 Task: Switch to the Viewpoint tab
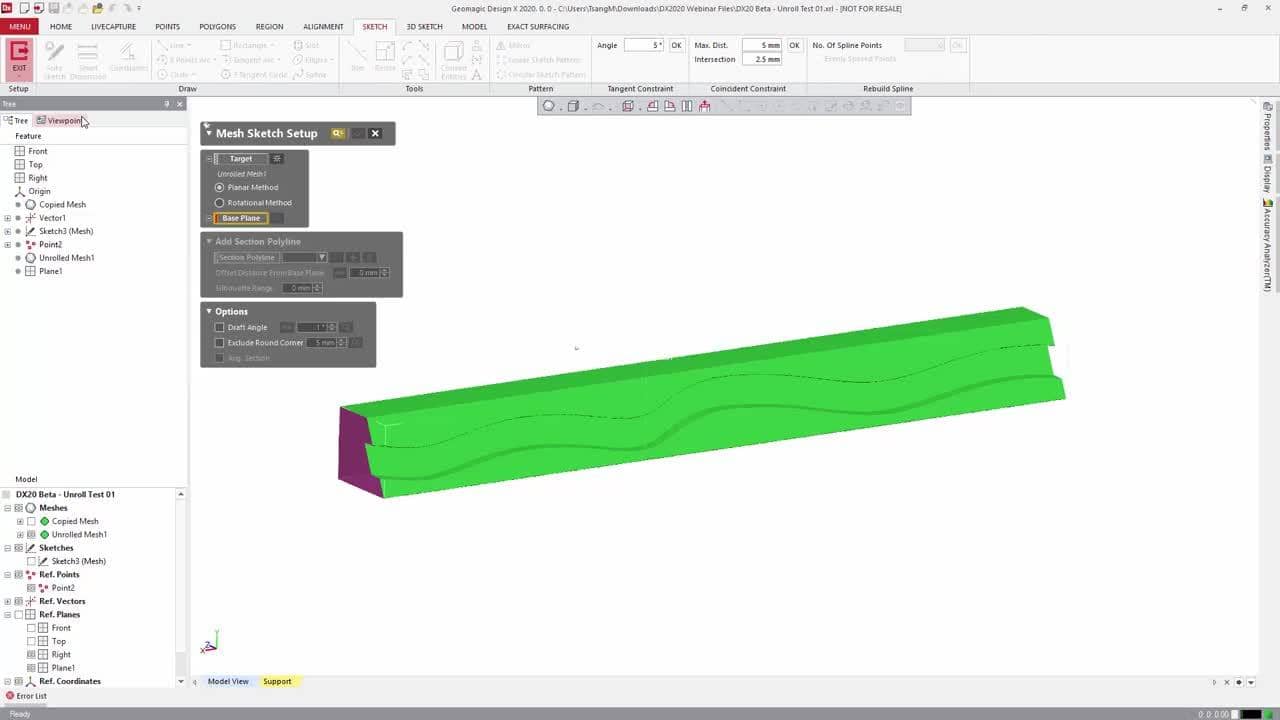tap(60, 121)
